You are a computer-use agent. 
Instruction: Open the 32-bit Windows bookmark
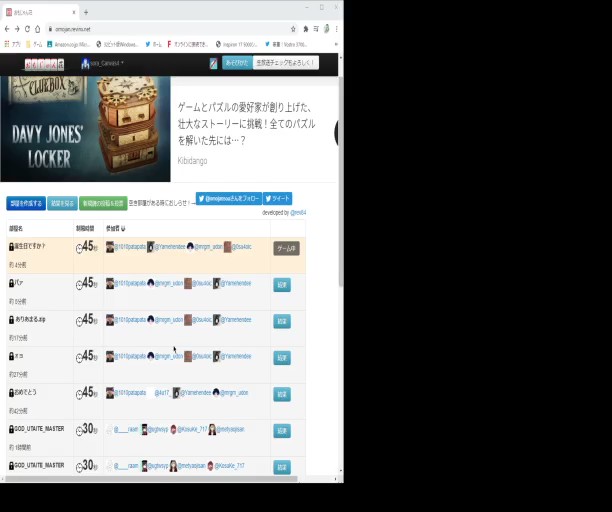pyautogui.click(x=117, y=44)
